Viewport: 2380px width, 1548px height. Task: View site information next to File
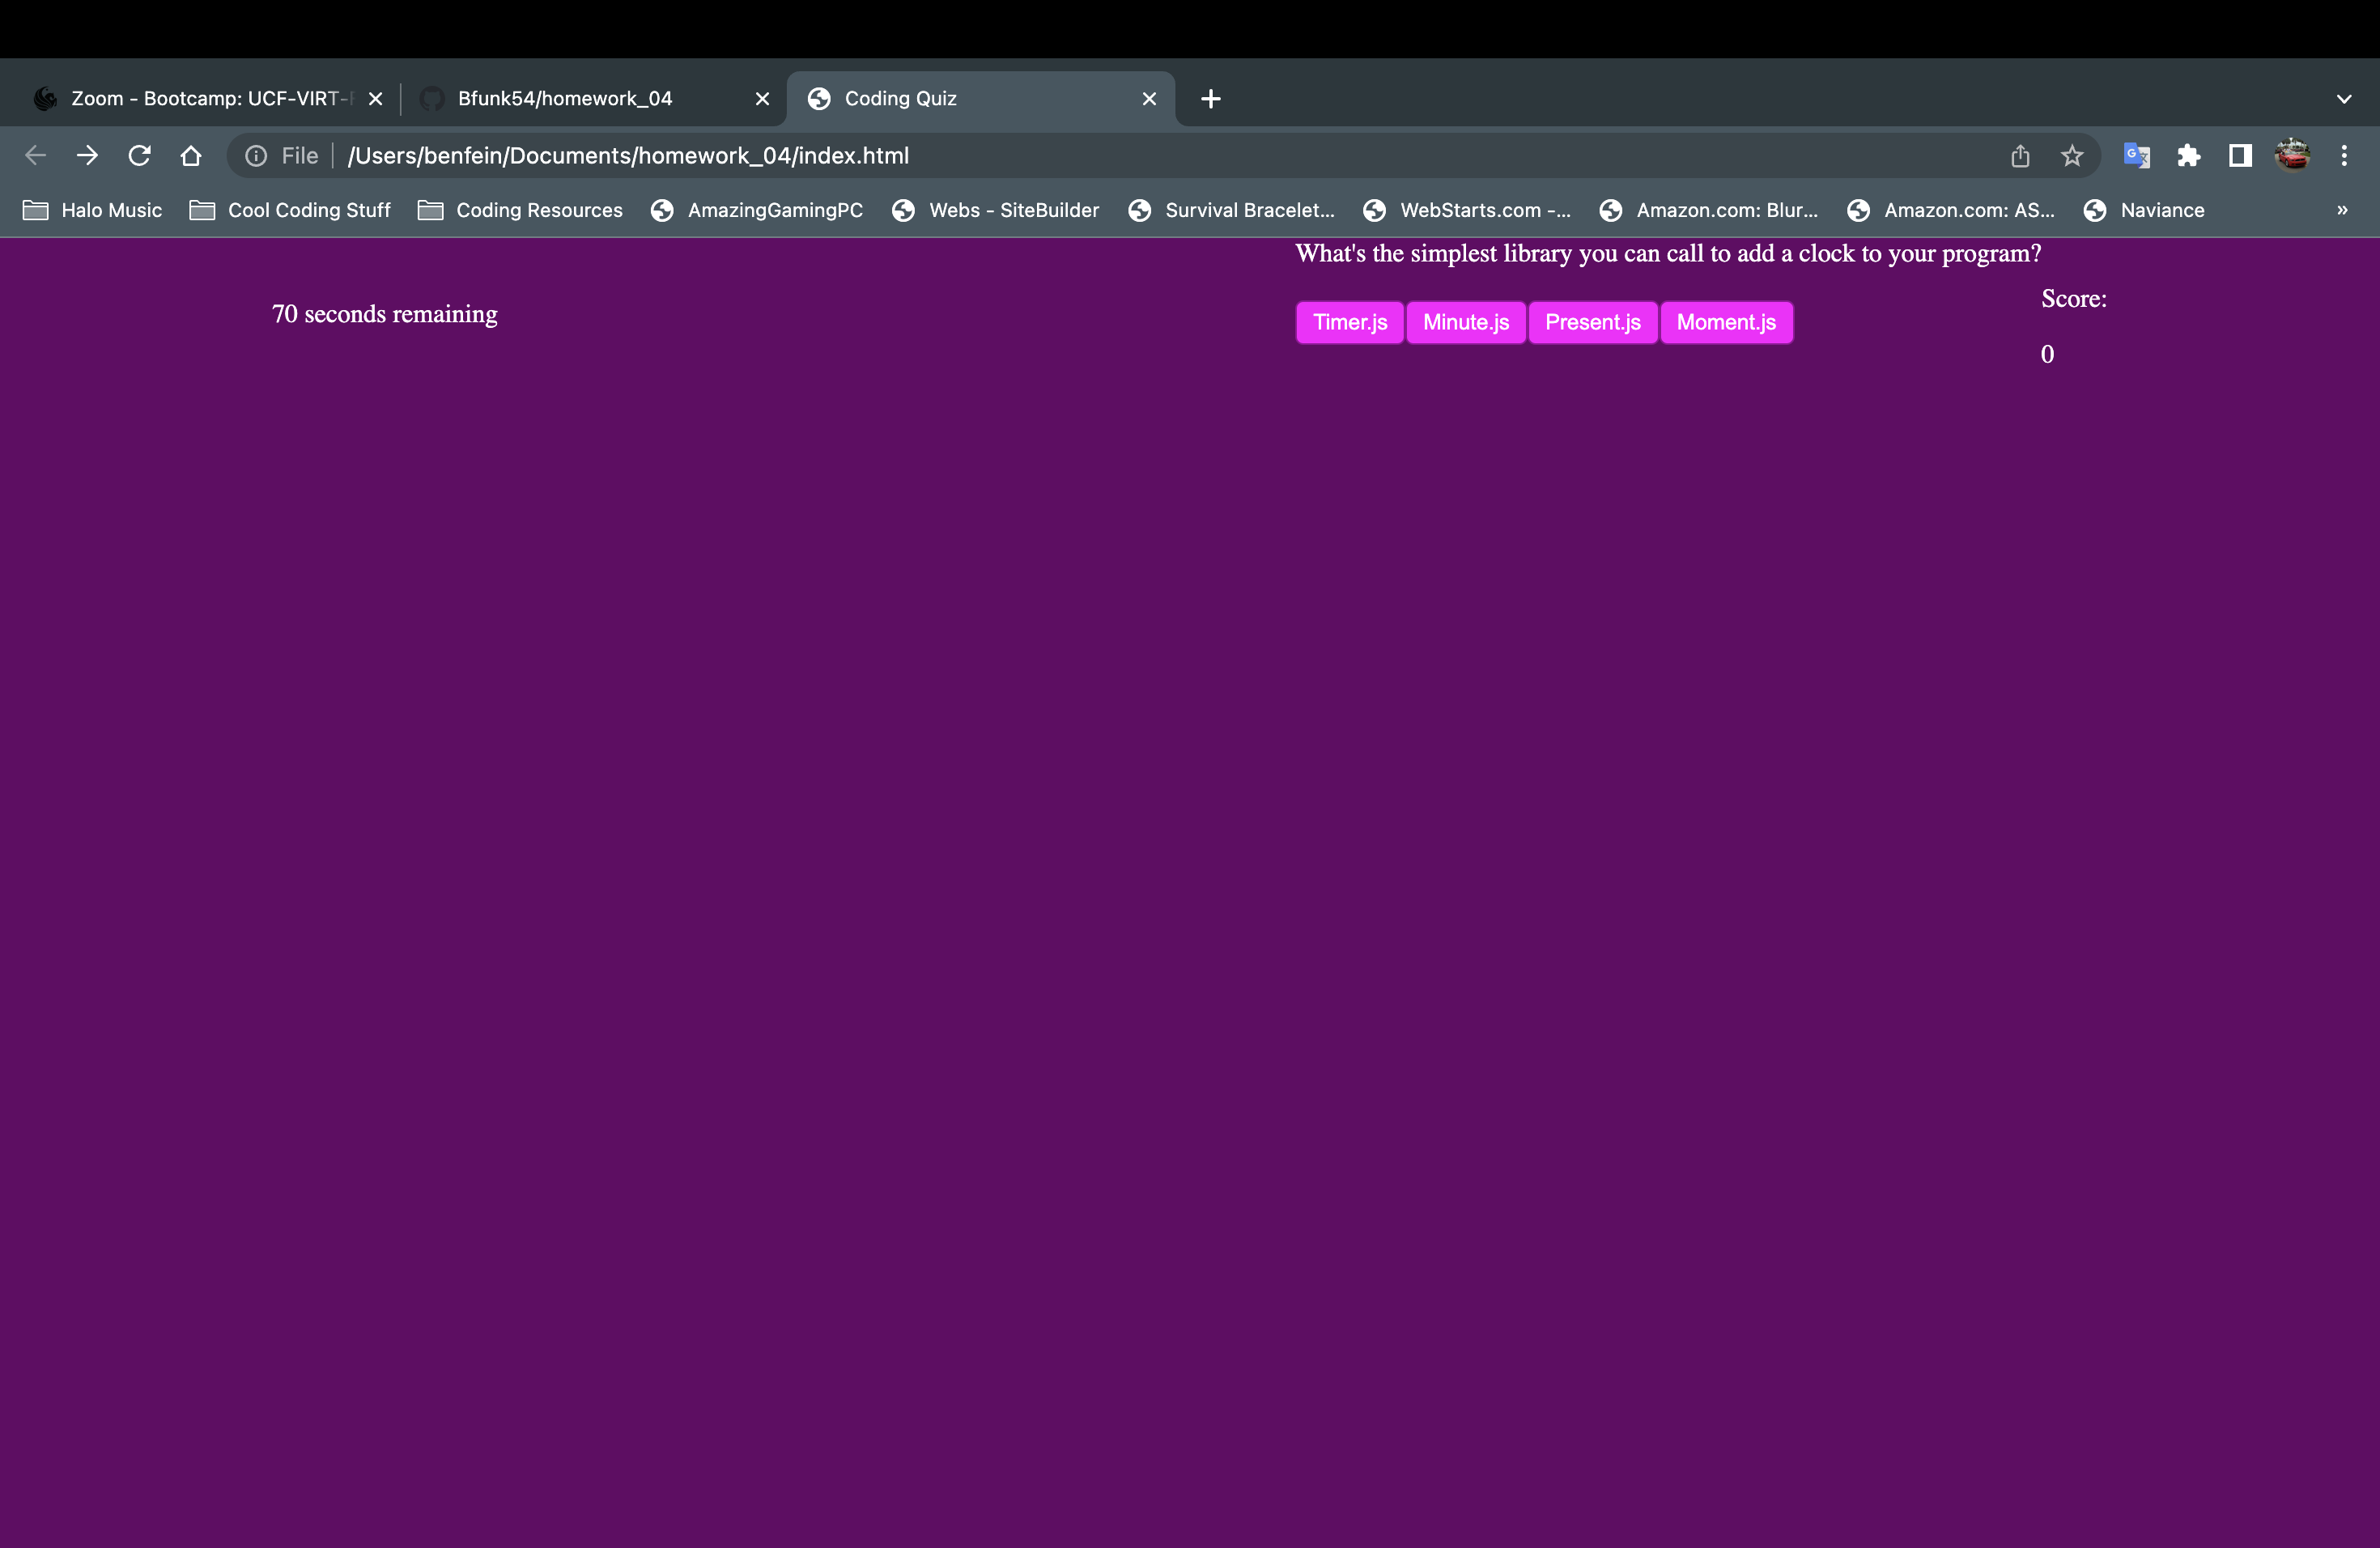pos(256,156)
